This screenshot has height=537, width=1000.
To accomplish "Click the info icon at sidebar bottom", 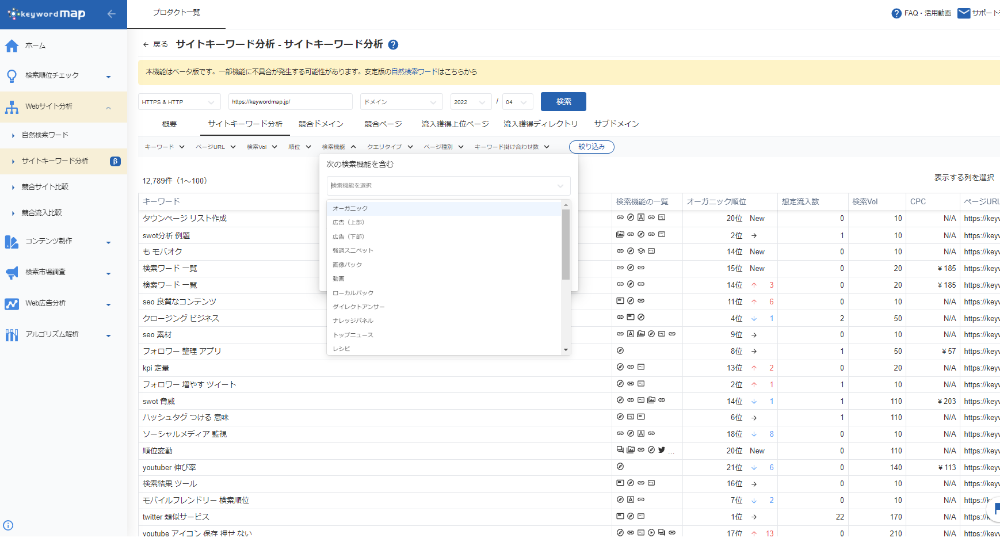I will pyautogui.click(x=8, y=526).
